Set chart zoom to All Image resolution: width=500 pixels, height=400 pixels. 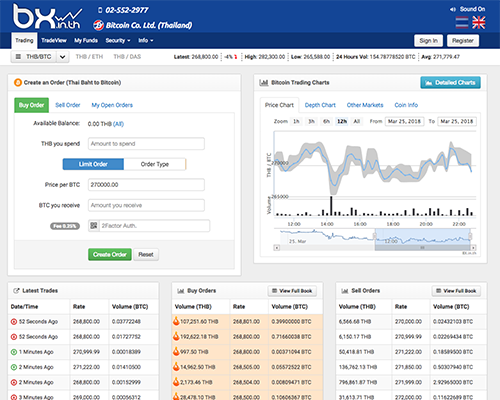(357, 121)
